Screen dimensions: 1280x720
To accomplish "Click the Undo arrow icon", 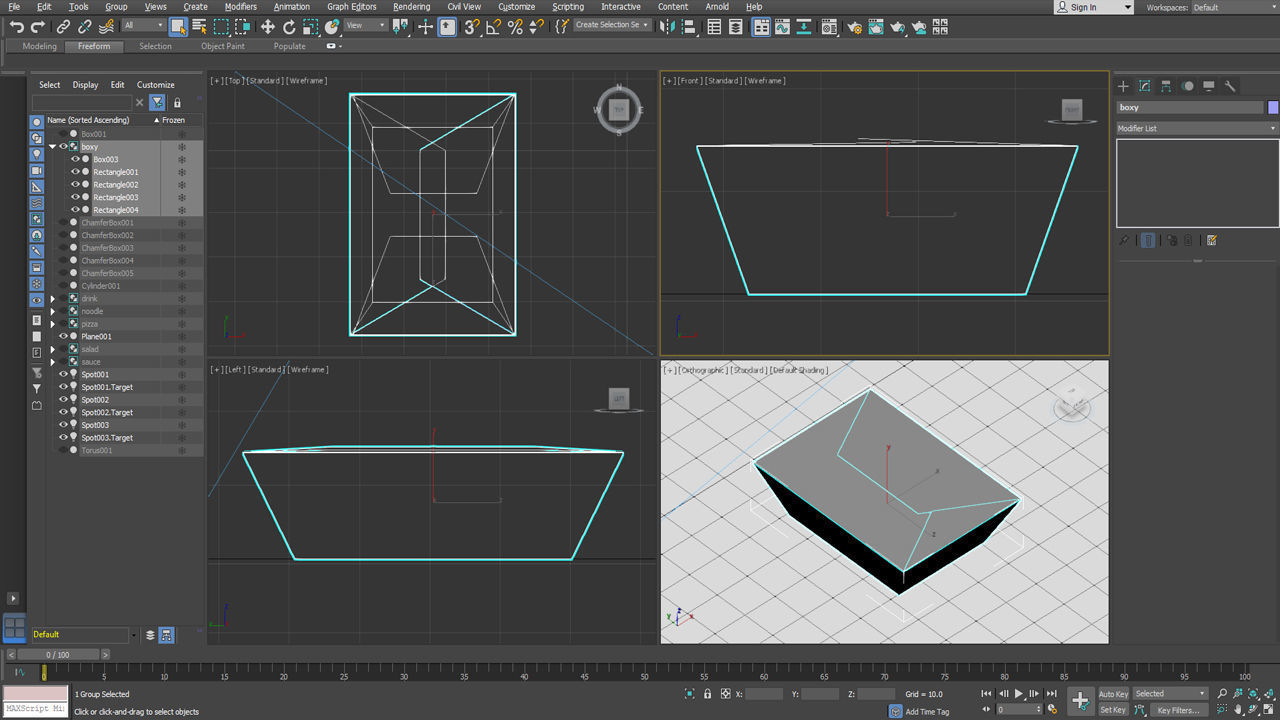I will [16, 27].
